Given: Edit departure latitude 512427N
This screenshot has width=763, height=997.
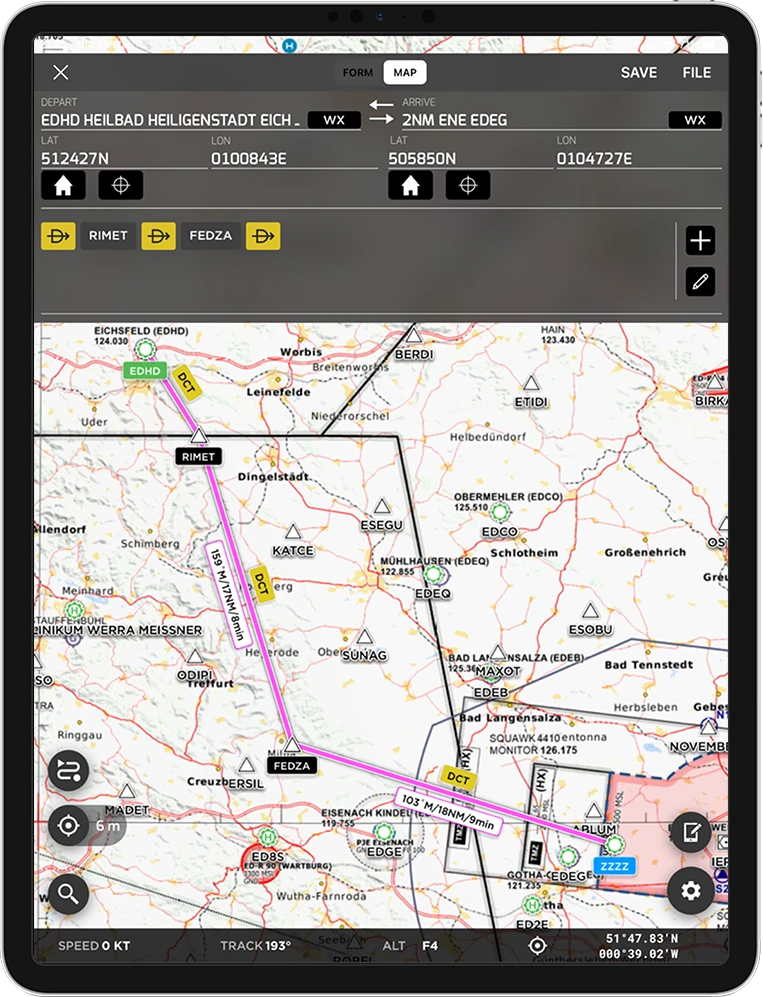Looking at the screenshot, I should (123, 158).
